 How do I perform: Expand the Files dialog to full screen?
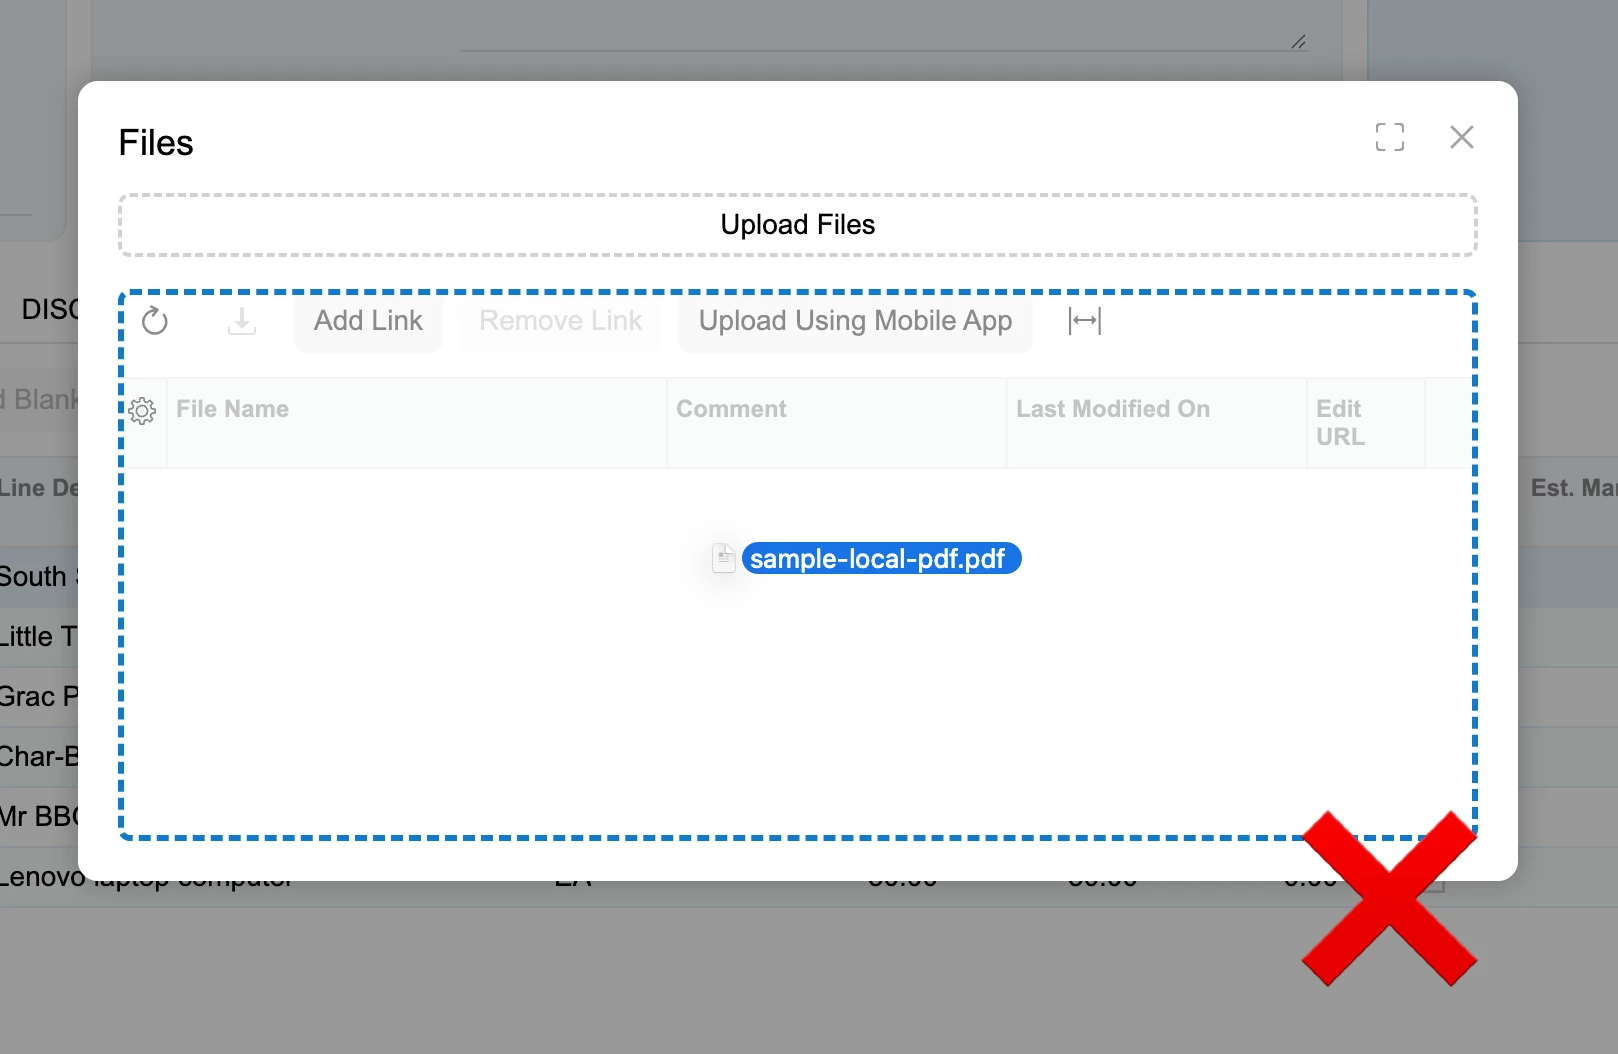click(x=1390, y=137)
